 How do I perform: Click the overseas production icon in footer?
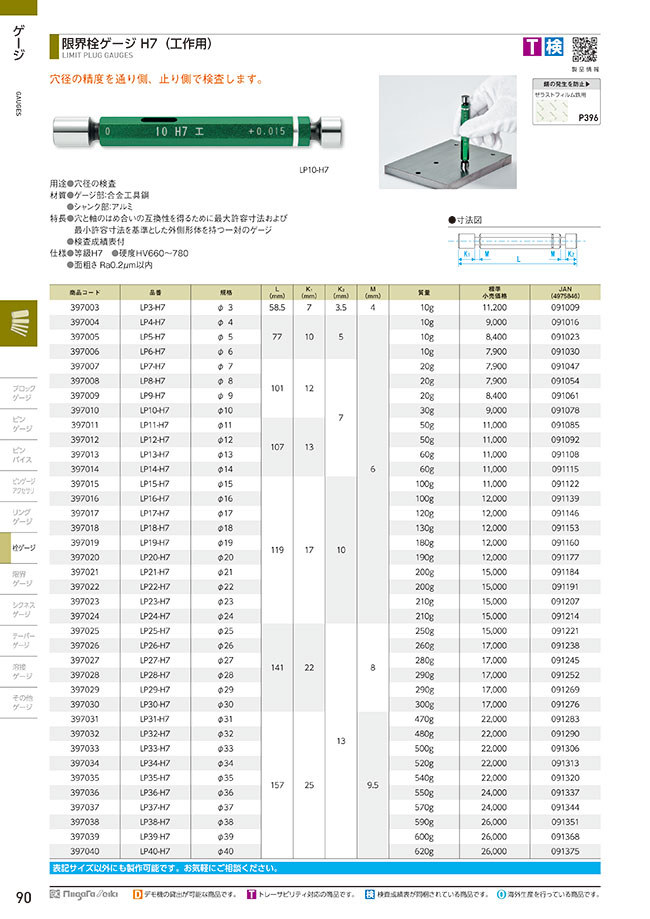(503, 894)
